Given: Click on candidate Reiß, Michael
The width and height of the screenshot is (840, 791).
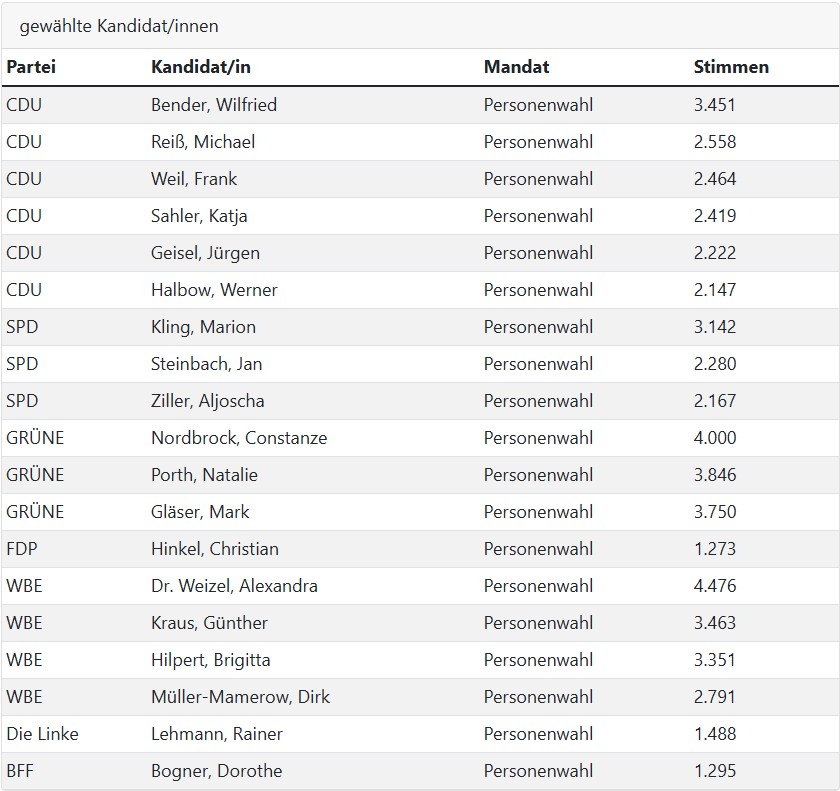Looking at the screenshot, I should pyautogui.click(x=203, y=142).
